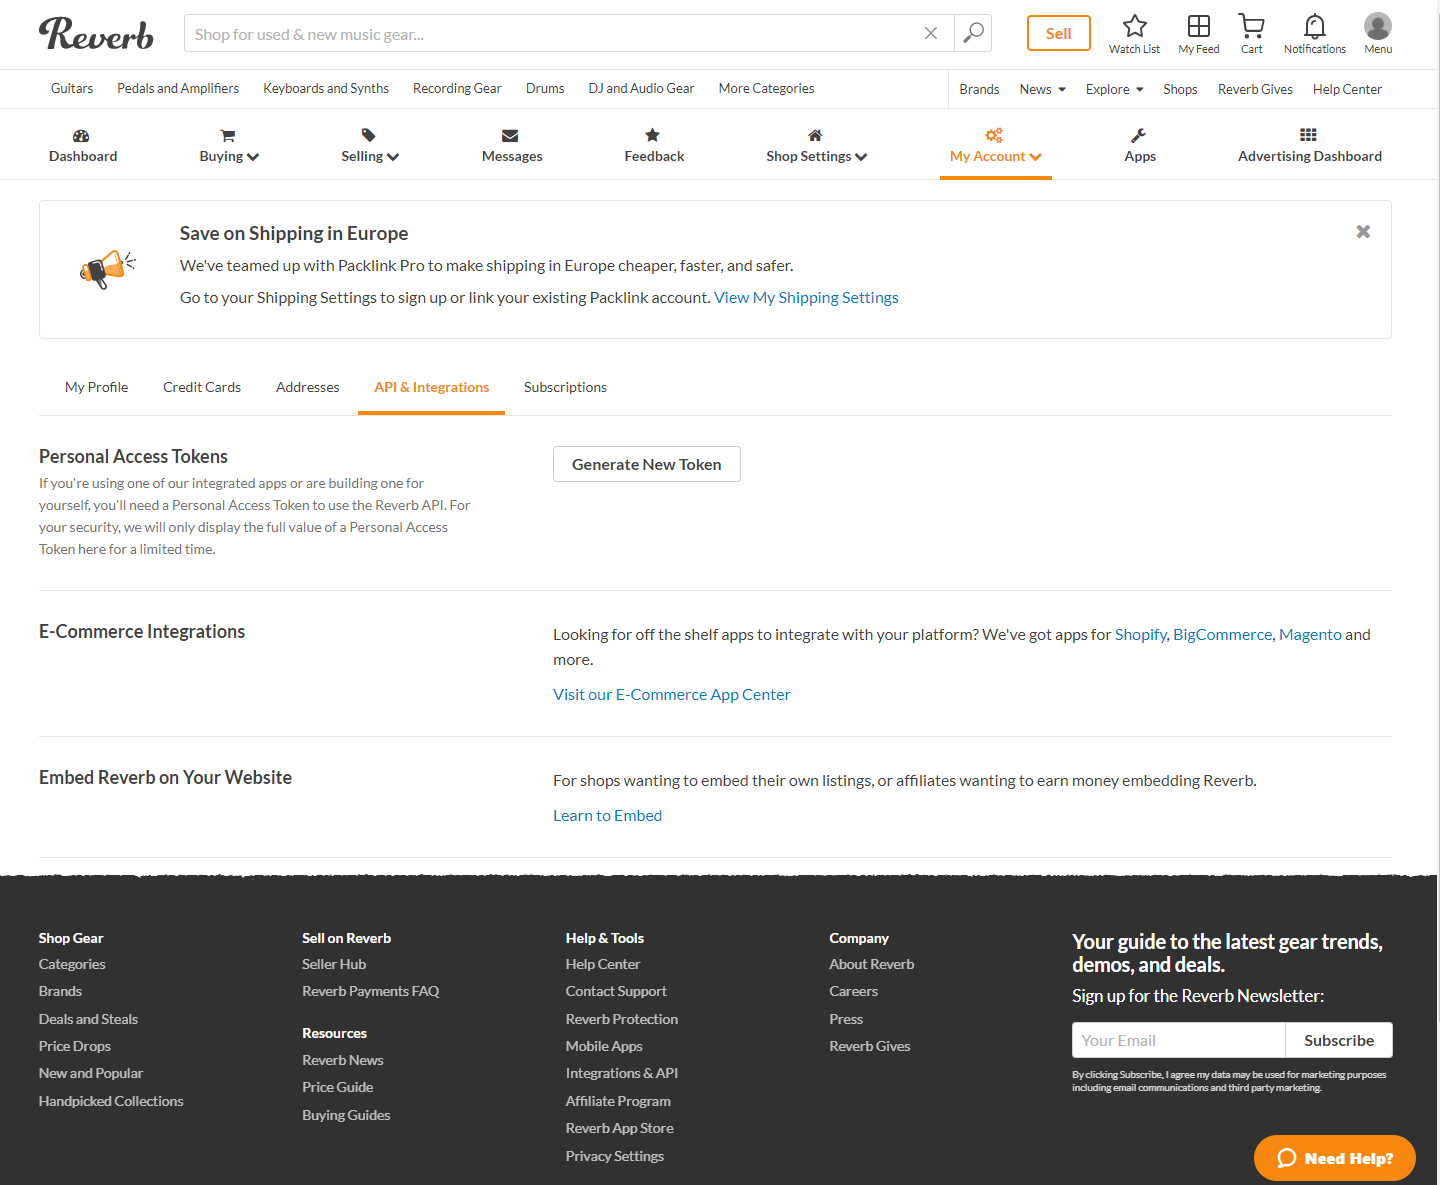Open My Feed grid icon
Viewport: 1440px width, 1185px height.
tap(1198, 26)
